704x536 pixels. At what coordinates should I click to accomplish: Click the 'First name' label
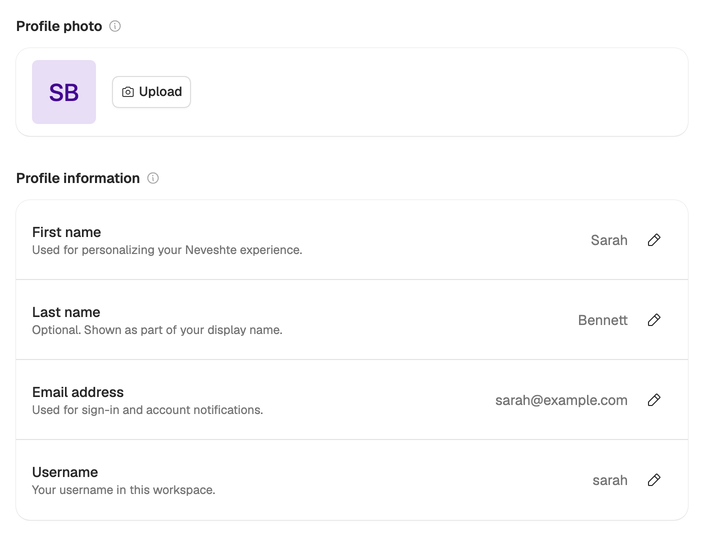pos(66,232)
